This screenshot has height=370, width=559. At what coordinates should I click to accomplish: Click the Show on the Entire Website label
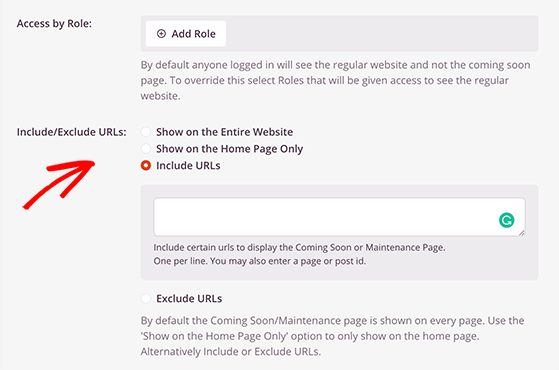point(225,132)
